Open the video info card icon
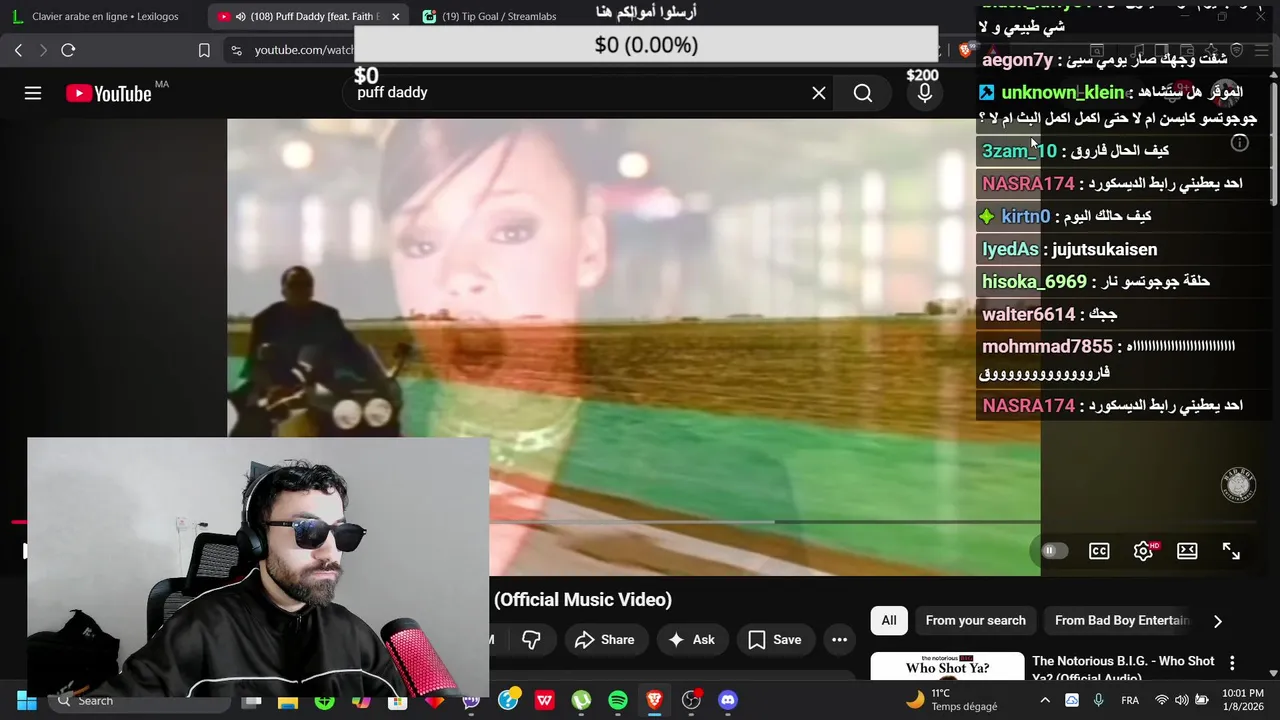1280x720 pixels. pyautogui.click(x=1239, y=142)
